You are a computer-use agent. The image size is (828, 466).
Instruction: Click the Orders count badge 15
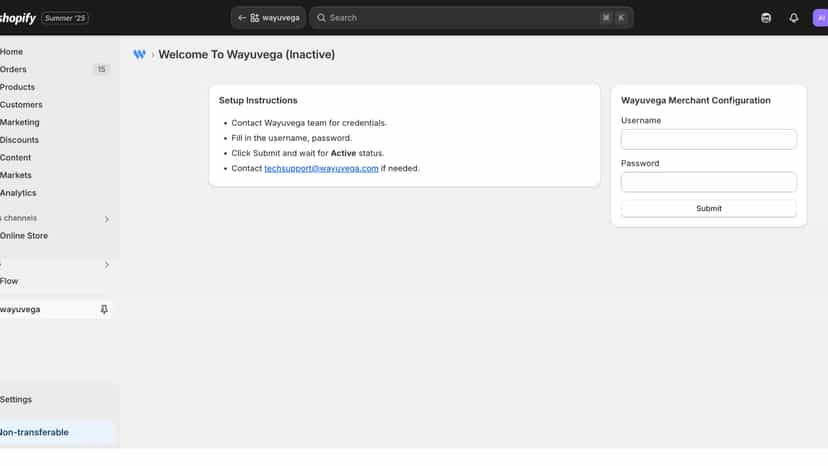(101, 69)
